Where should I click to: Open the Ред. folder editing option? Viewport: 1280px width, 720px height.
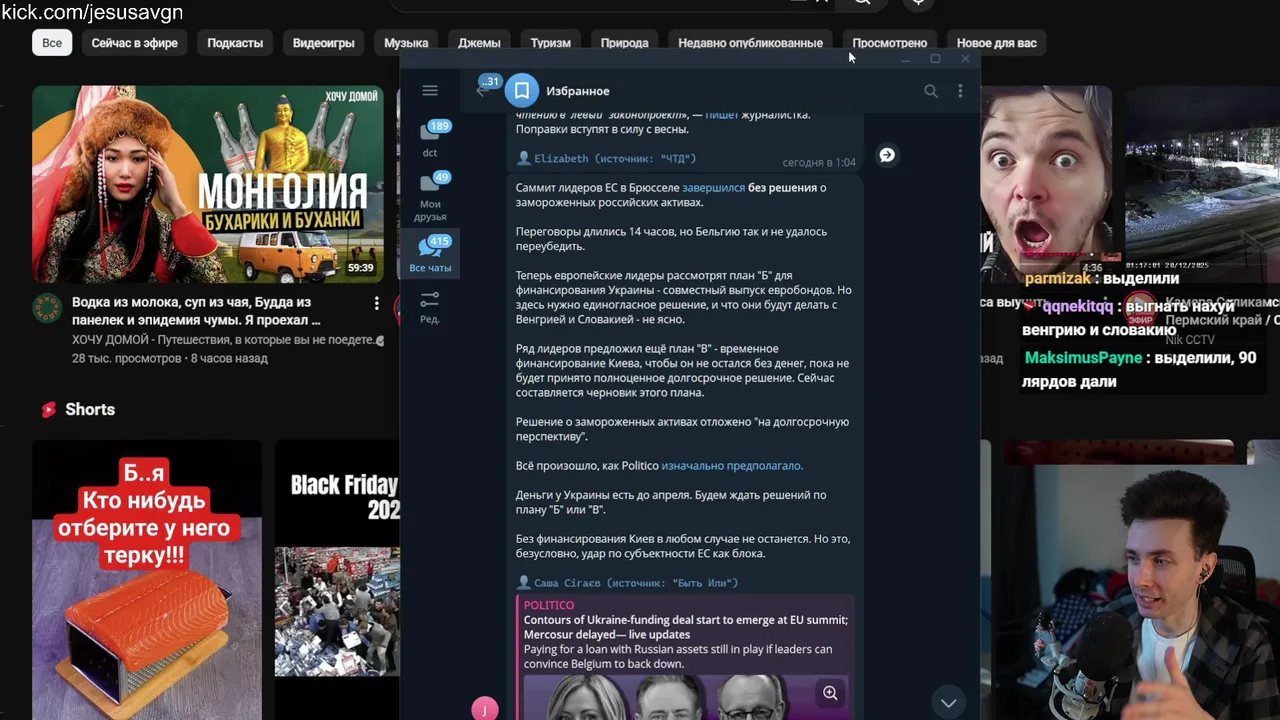click(430, 306)
